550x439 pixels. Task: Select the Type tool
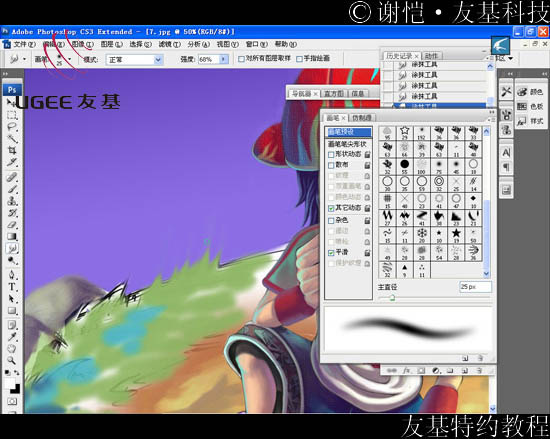click(x=12, y=286)
